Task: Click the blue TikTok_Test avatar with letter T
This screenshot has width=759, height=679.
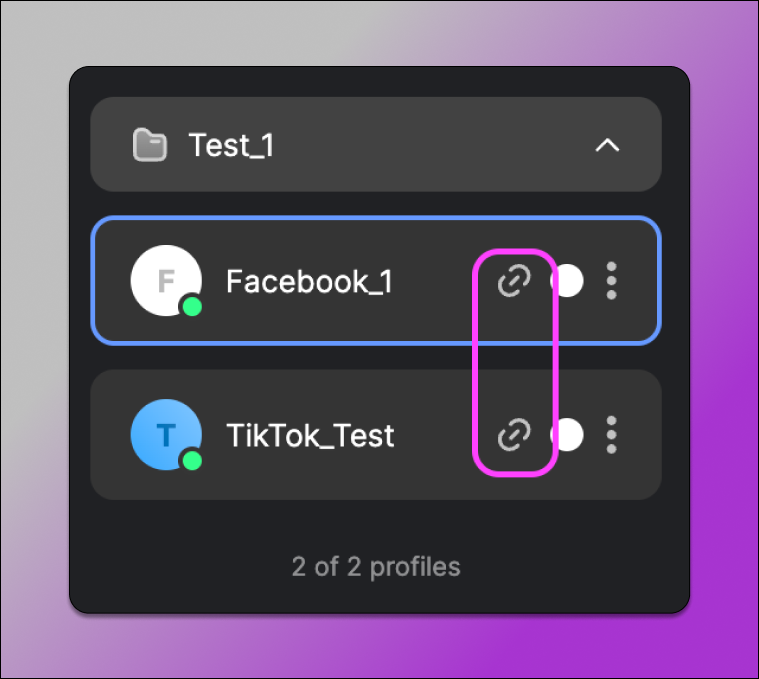Action: 164,433
